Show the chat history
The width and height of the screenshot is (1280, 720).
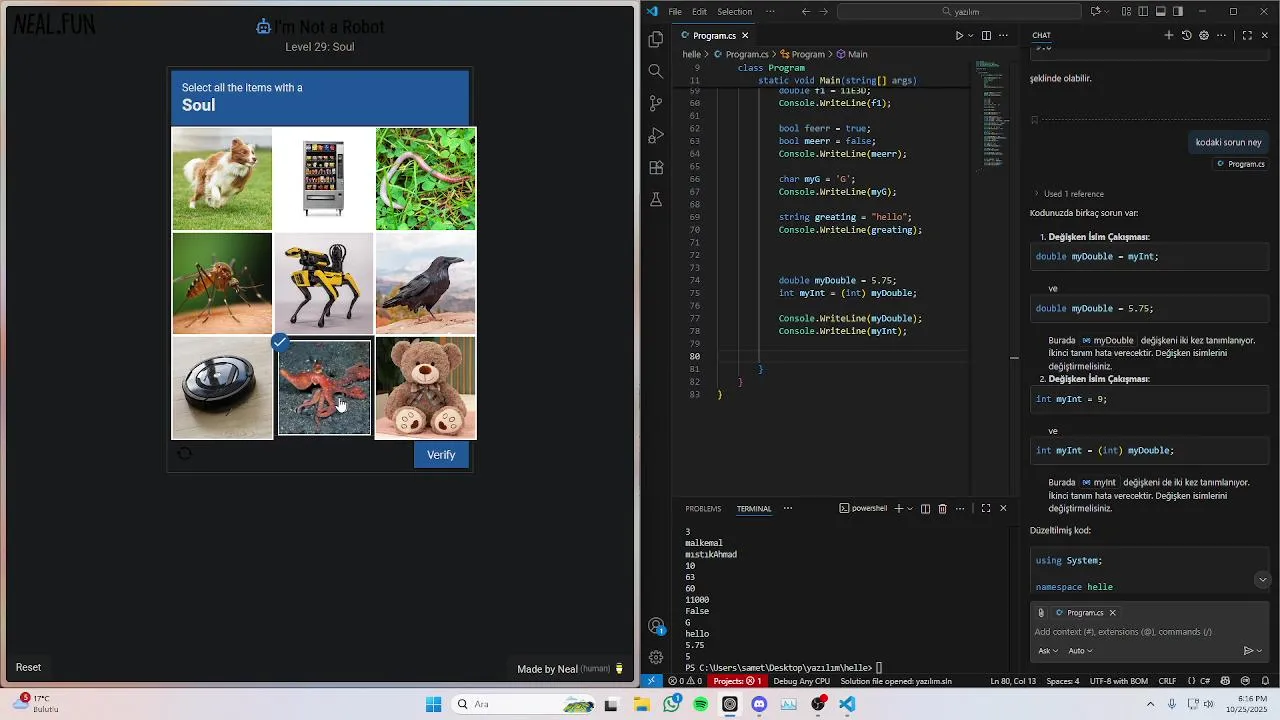[1186, 35]
